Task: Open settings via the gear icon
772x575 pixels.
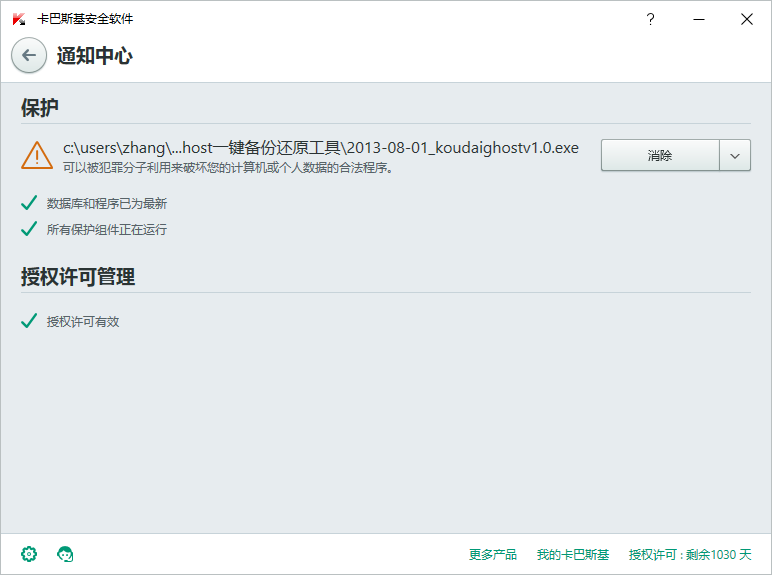Action: pyautogui.click(x=29, y=554)
